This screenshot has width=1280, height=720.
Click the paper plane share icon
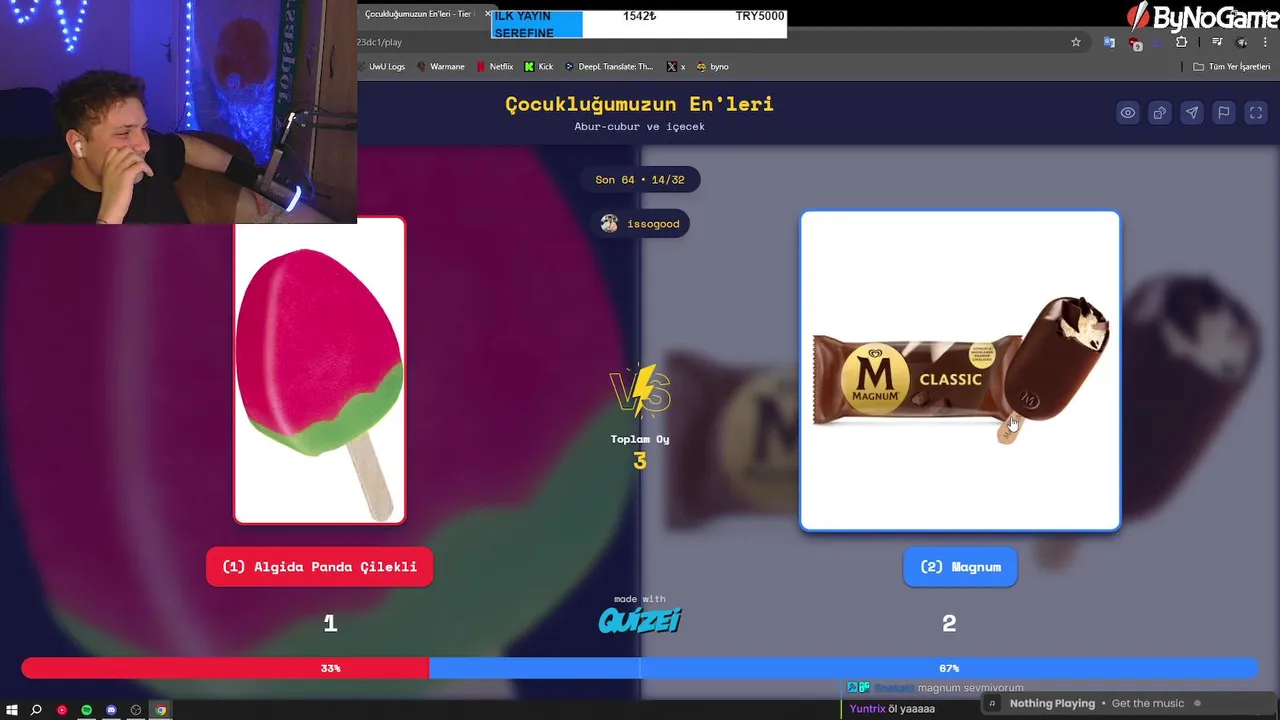coord(1192,113)
